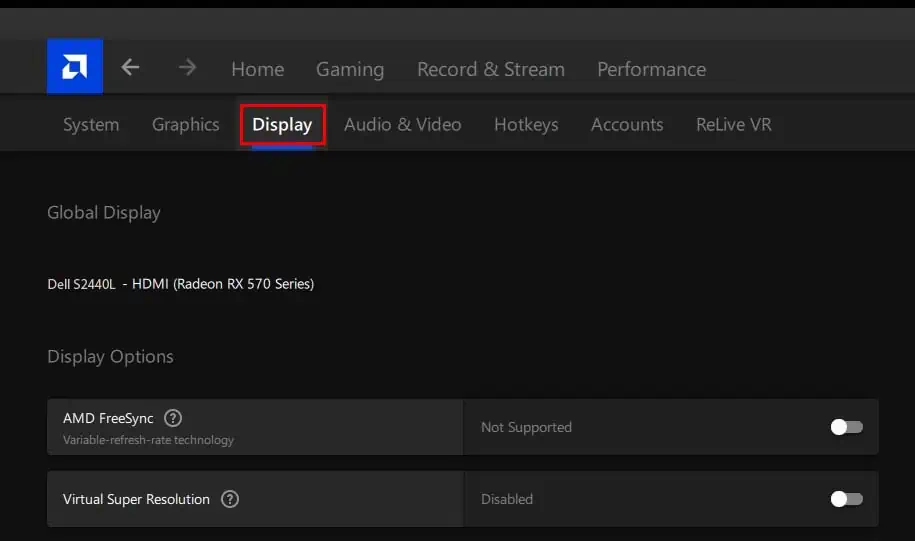Viewport: 915px width, 541px height.
Task: Open Record & Stream section
Action: pyautogui.click(x=491, y=69)
